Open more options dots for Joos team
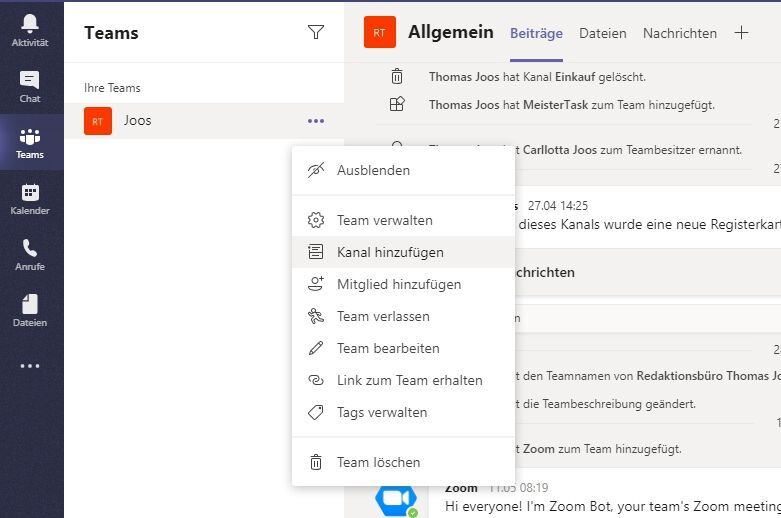The width and height of the screenshot is (781, 518). click(316, 121)
